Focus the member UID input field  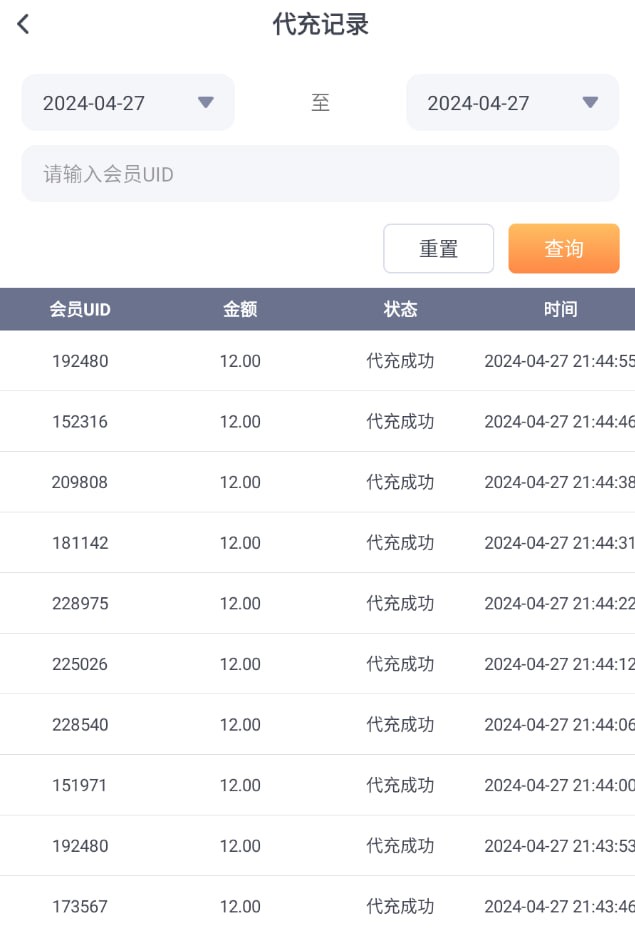click(320, 174)
